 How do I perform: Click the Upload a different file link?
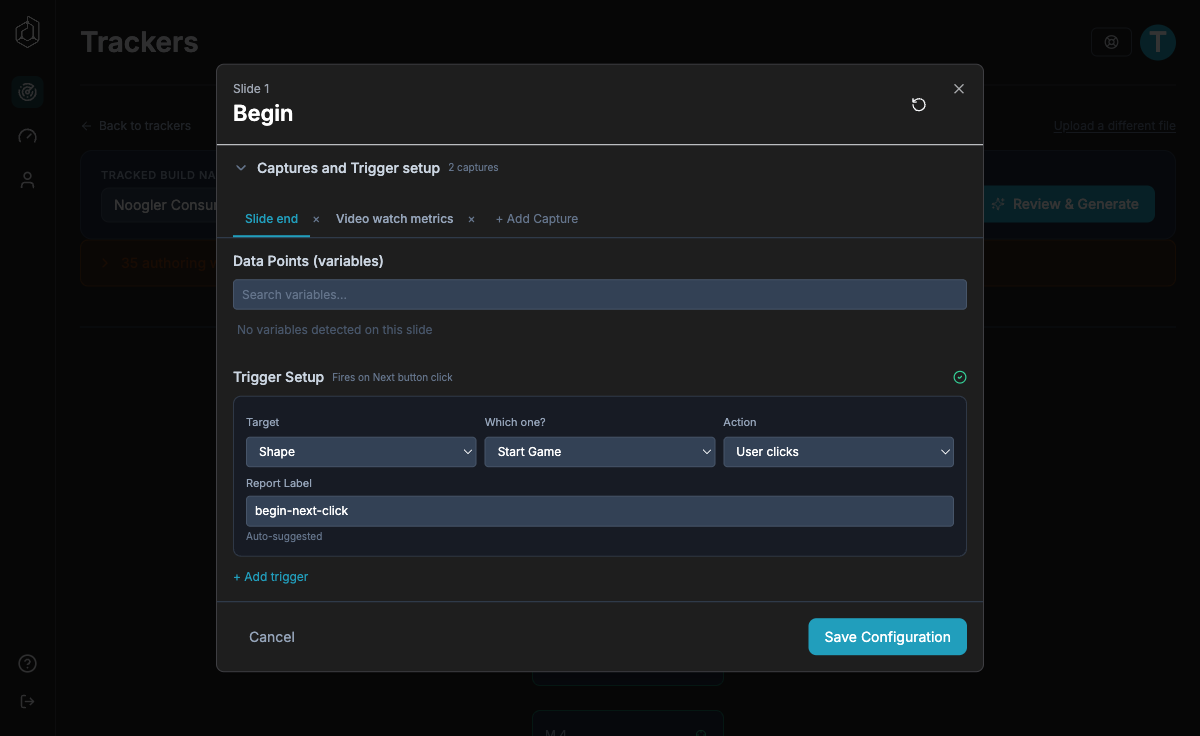coord(1114,126)
